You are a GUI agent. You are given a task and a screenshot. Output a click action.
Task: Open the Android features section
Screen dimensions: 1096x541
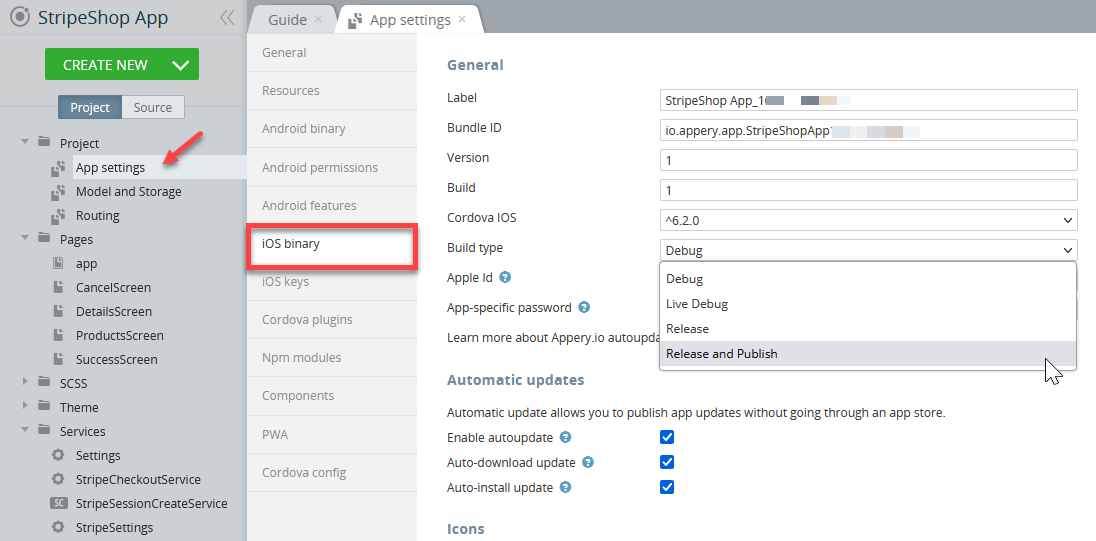tap(332, 205)
